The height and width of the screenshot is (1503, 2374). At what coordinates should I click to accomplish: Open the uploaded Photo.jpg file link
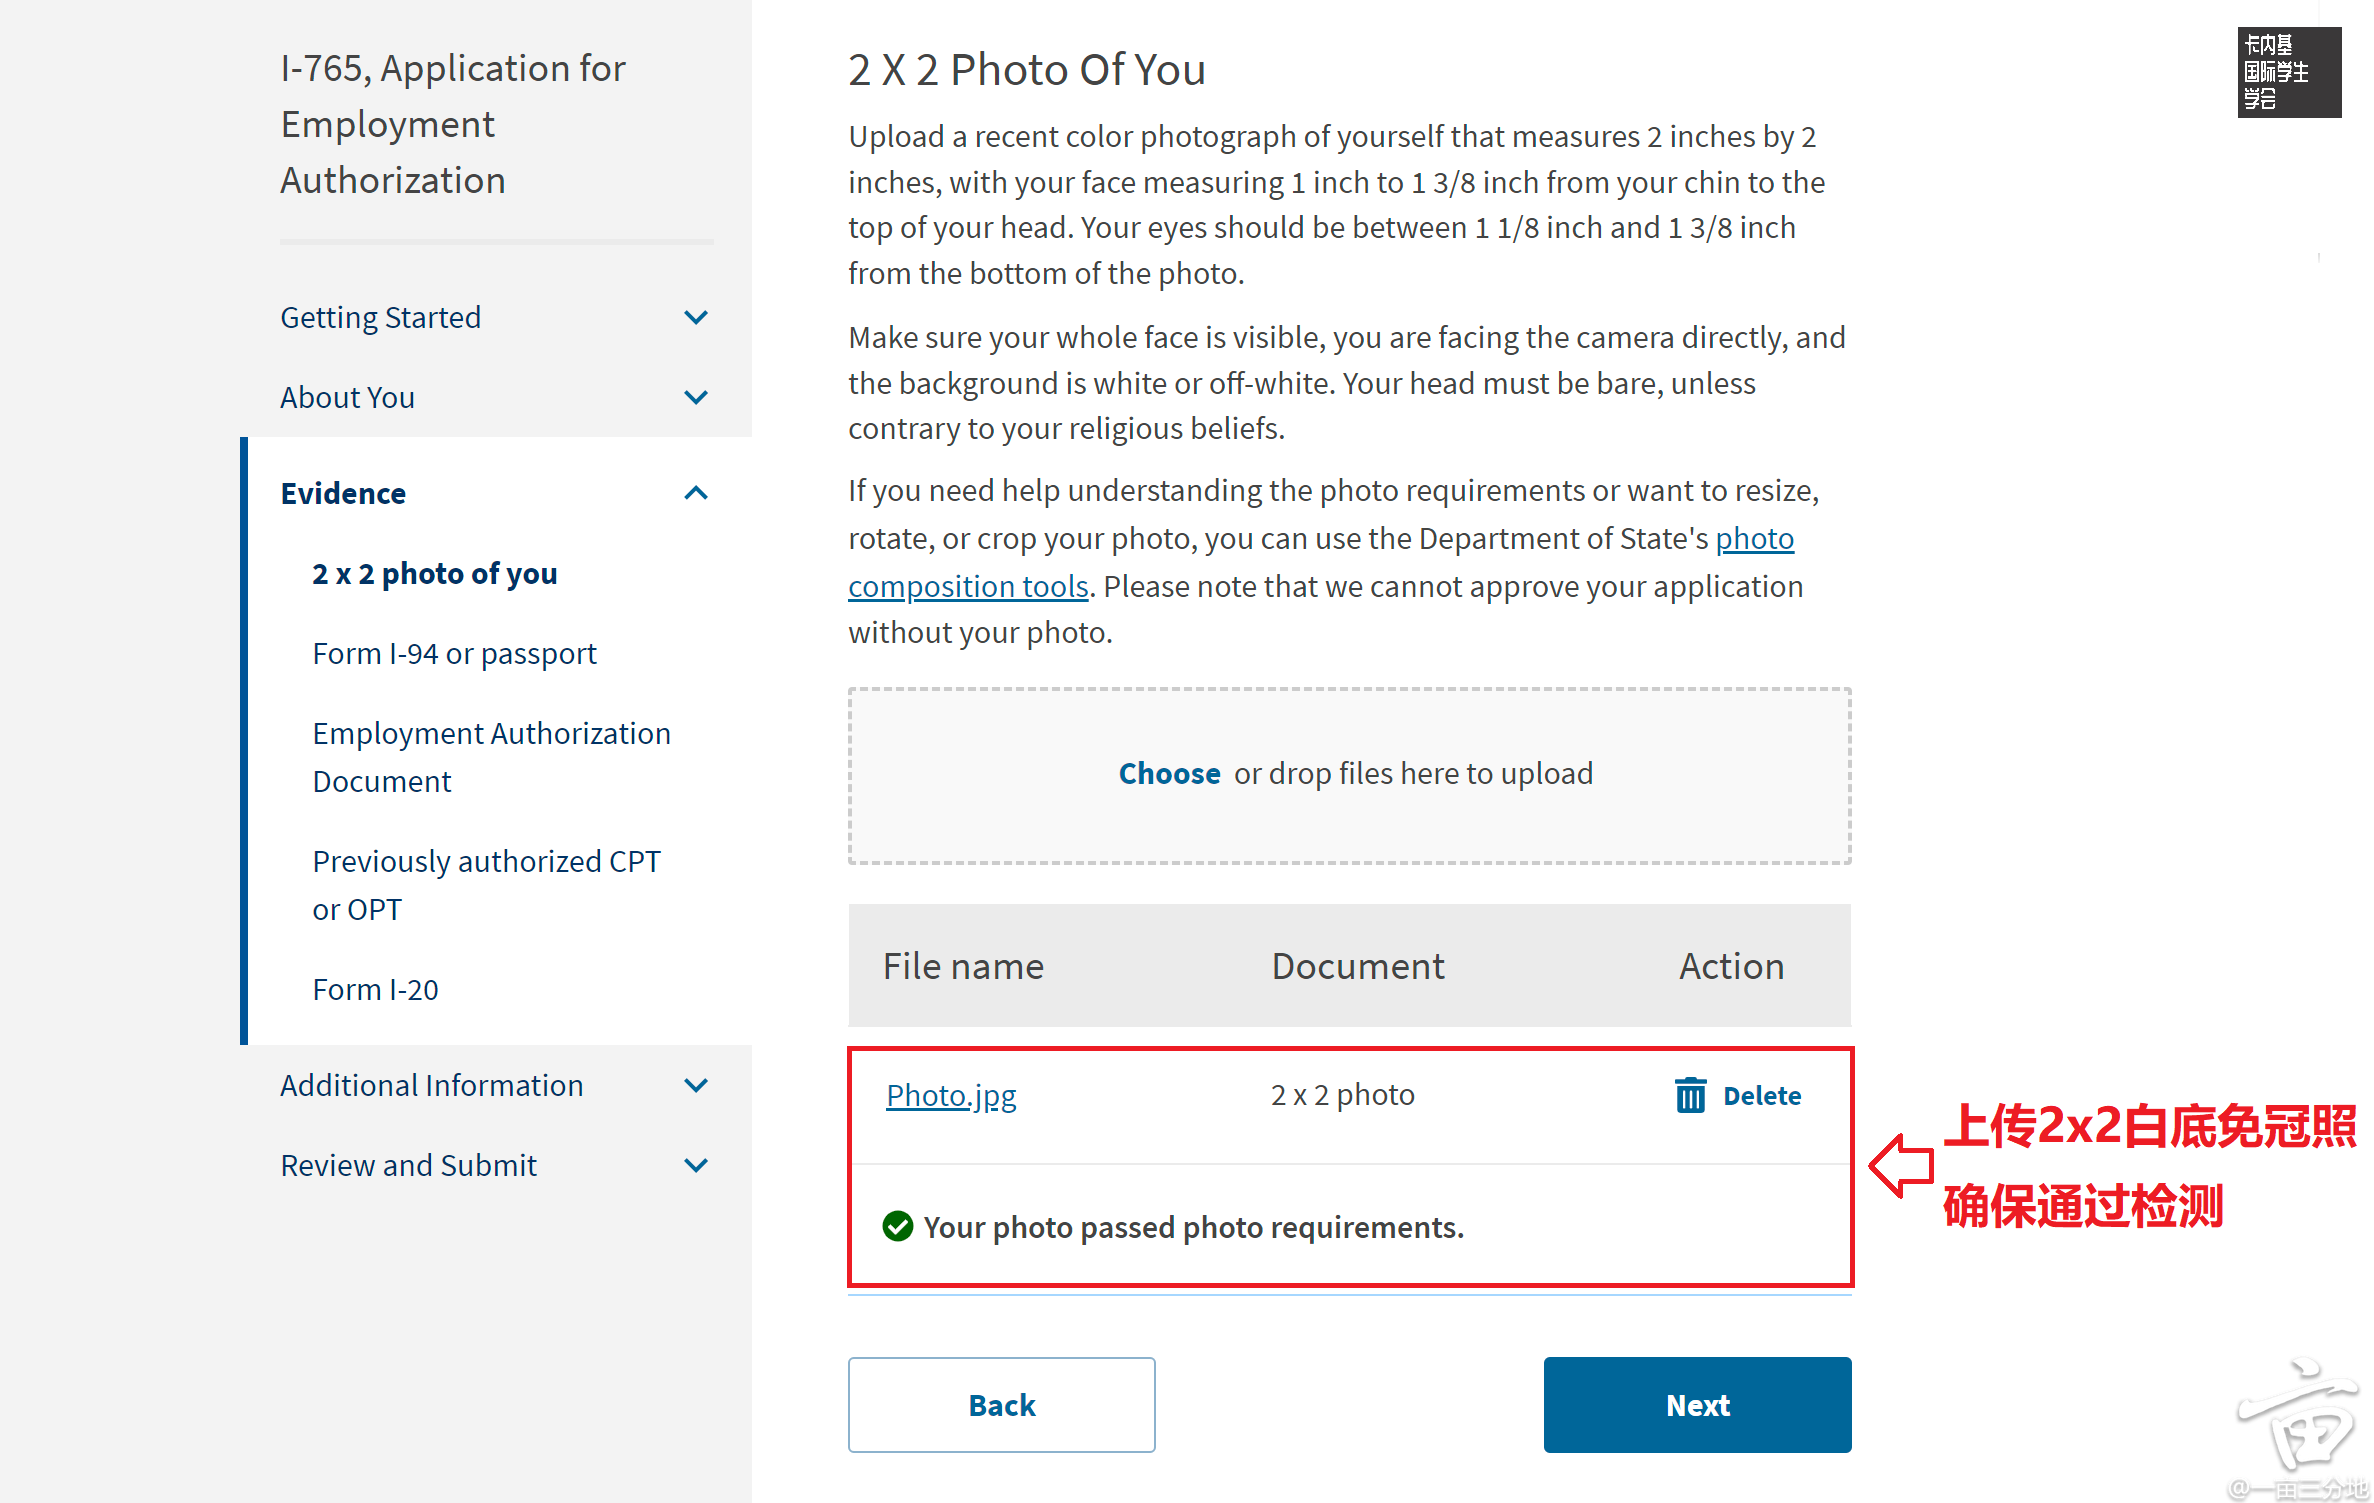(951, 1095)
